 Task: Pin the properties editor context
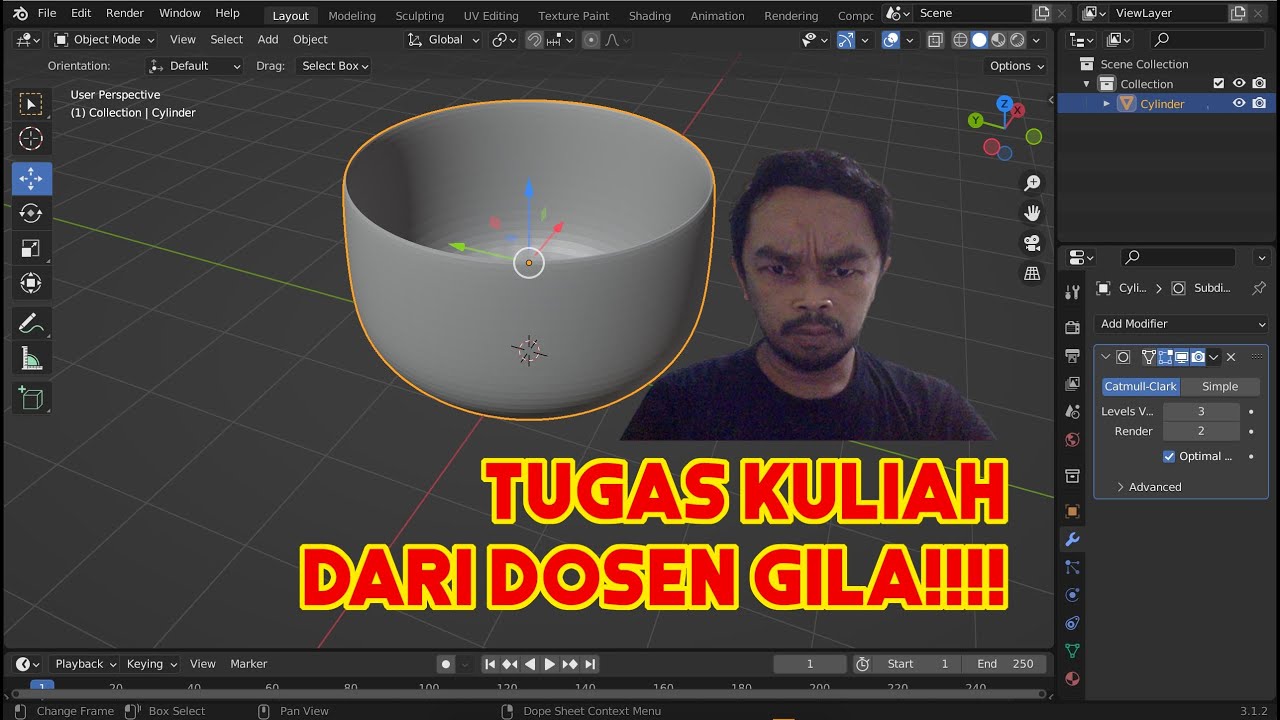point(1258,288)
